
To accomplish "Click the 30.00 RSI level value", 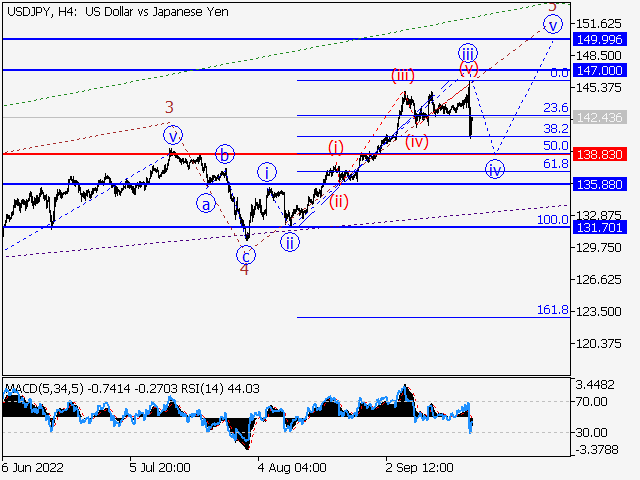I will (591, 432).
